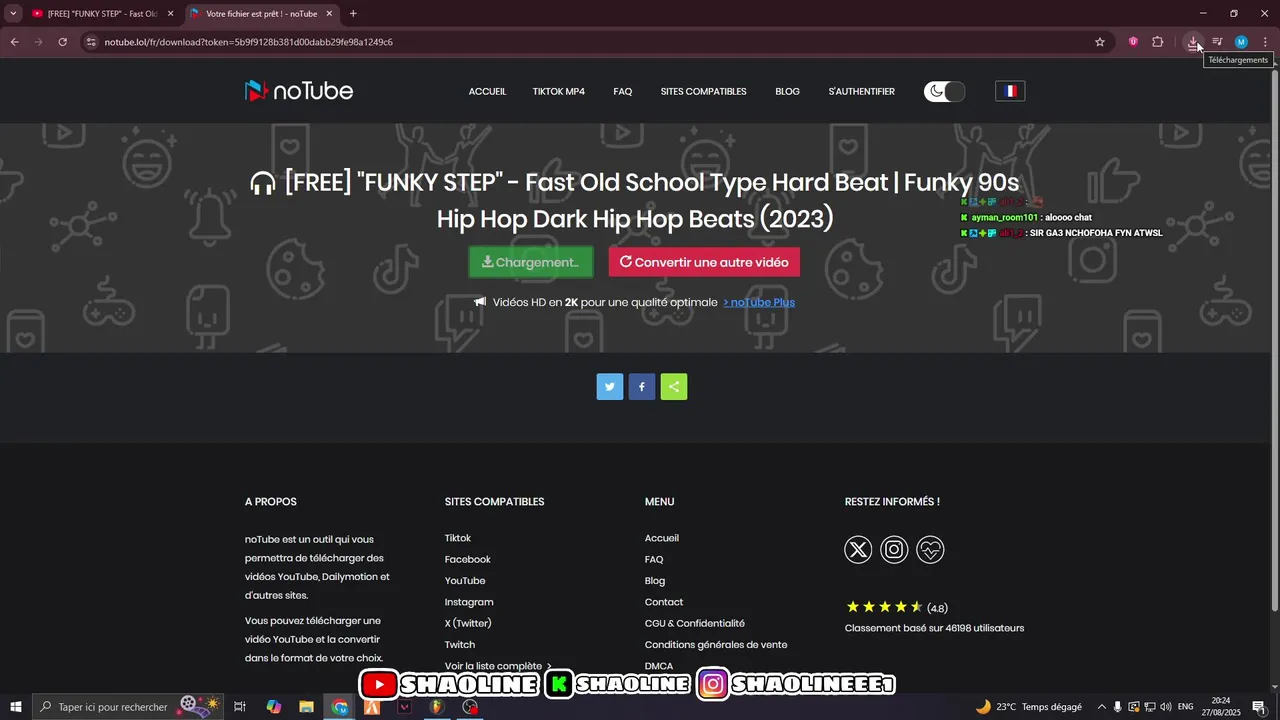Open TIKTOK MP4 in the nav menu
The image size is (1280, 720).
click(558, 91)
